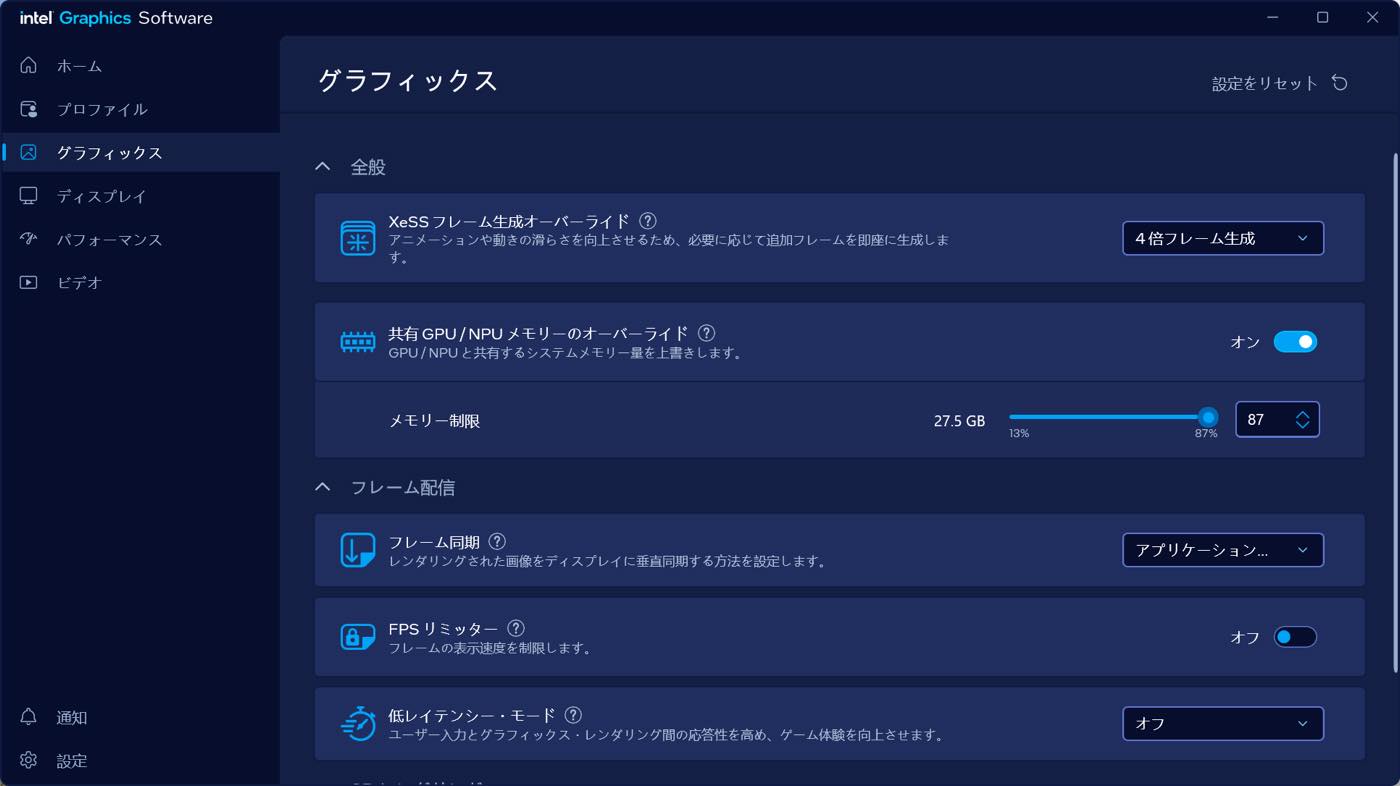Screen dimensions: 1400x786
Task: Click the shared GPU memory chip icon
Action: (x=358, y=342)
